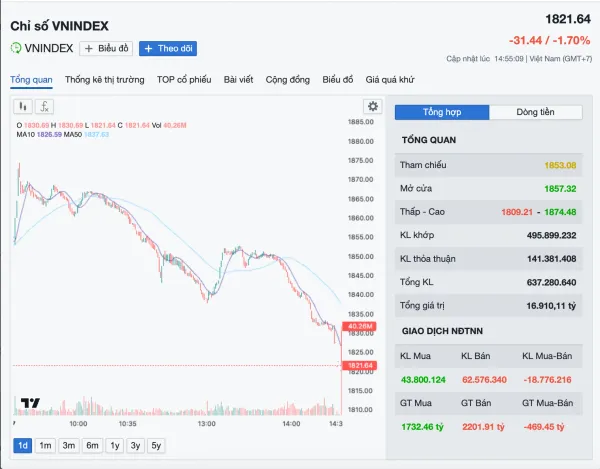Click KL Mua value 43.800.124
This screenshot has width=600, height=469.
point(423,380)
